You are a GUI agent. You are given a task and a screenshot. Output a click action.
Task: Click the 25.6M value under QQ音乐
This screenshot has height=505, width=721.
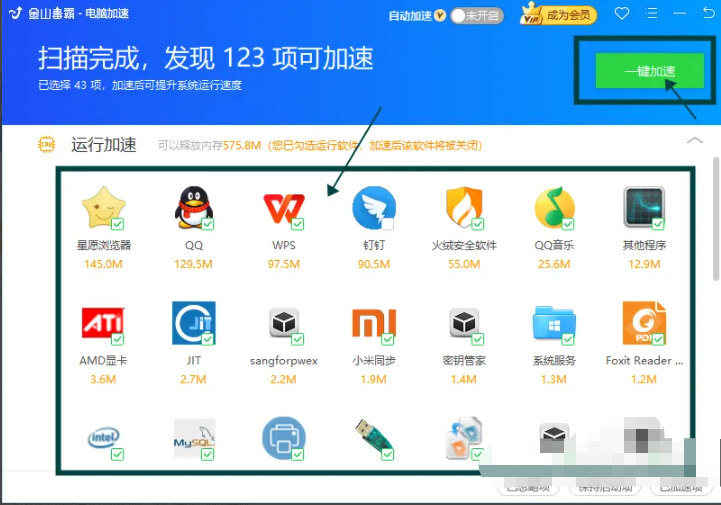pos(554,264)
